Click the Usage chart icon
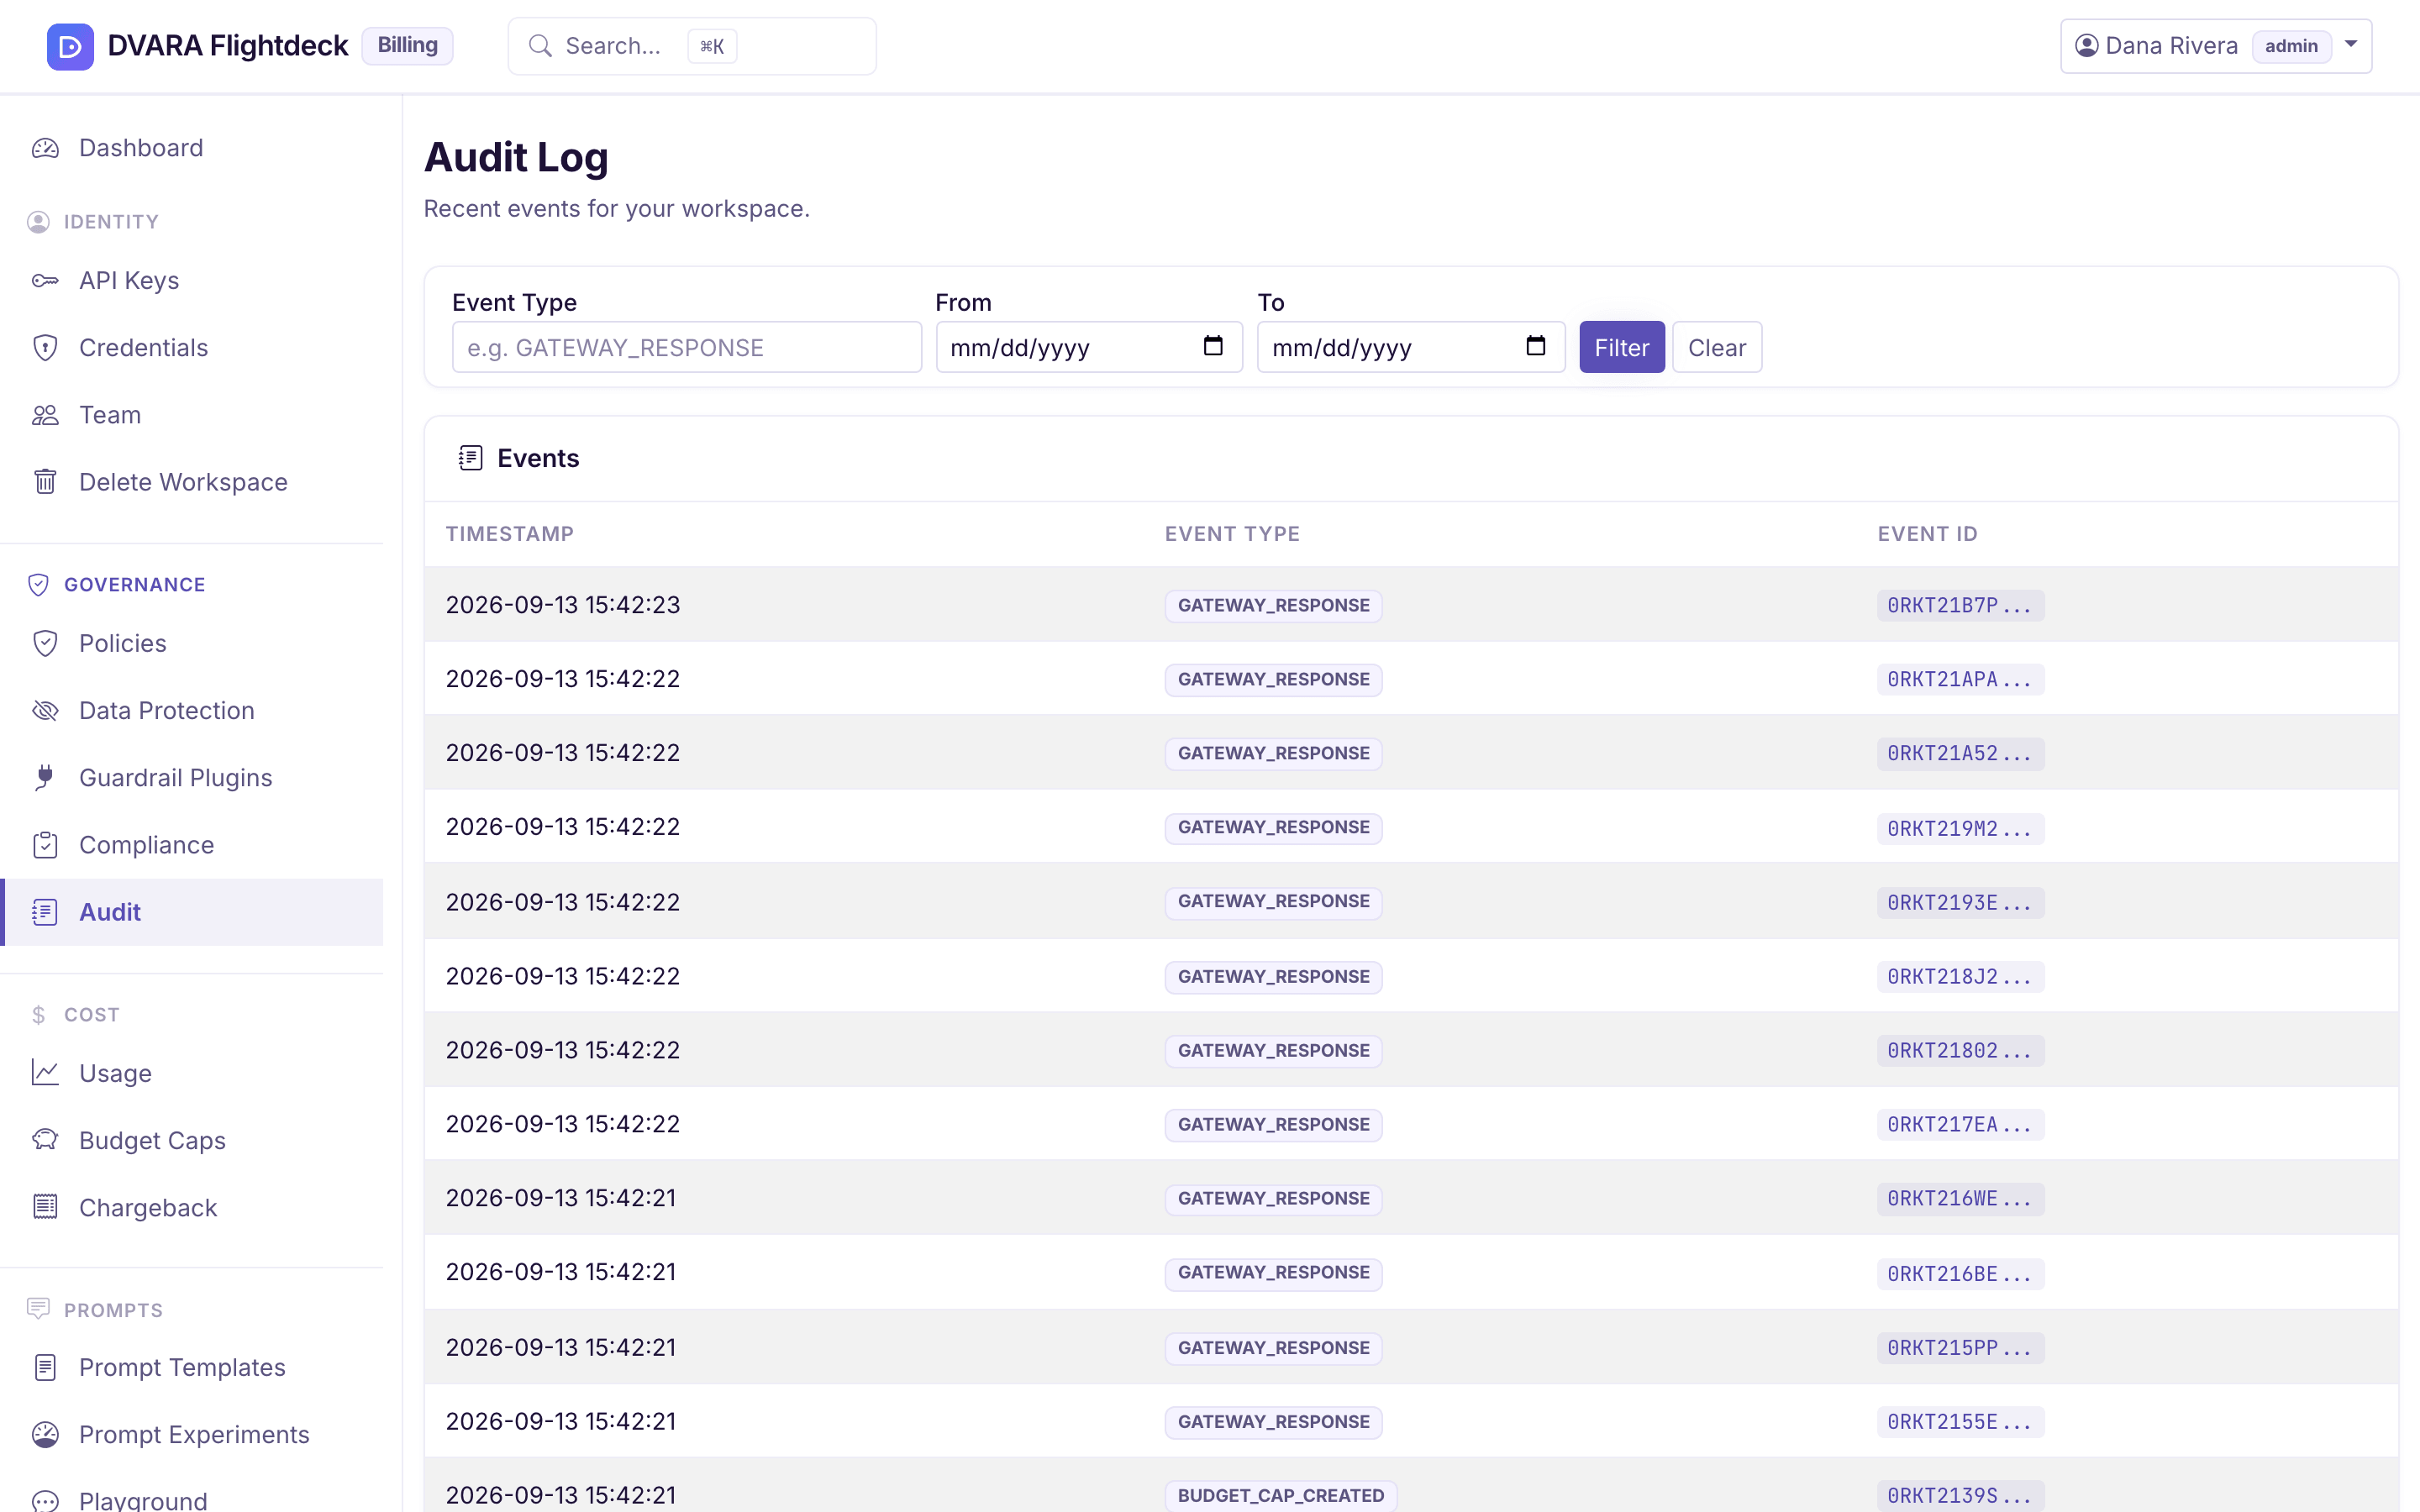This screenshot has width=2420, height=1512. [45, 1073]
